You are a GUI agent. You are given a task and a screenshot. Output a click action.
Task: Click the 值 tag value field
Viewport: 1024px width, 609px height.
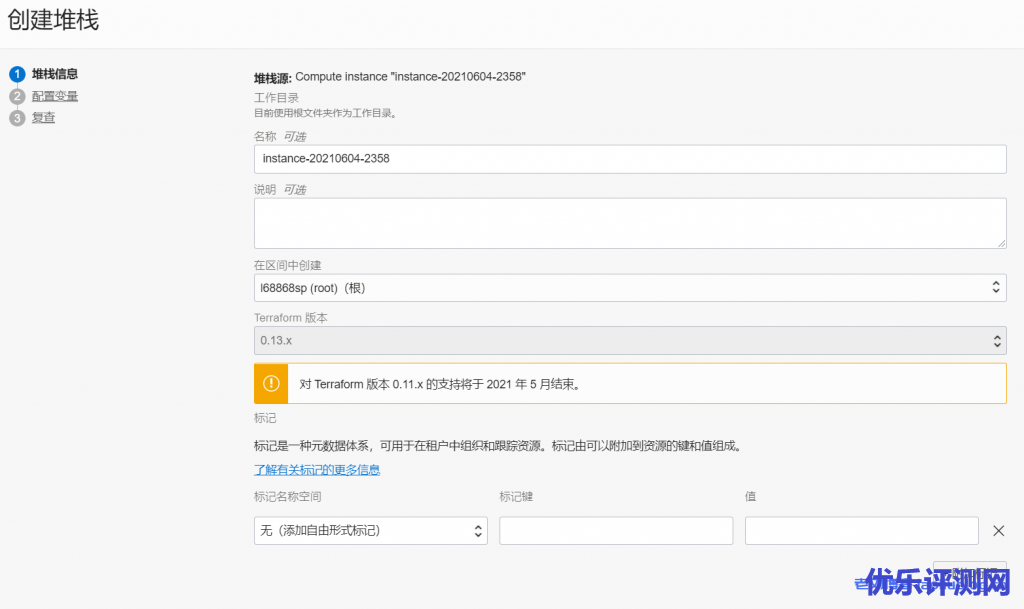click(x=861, y=531)
